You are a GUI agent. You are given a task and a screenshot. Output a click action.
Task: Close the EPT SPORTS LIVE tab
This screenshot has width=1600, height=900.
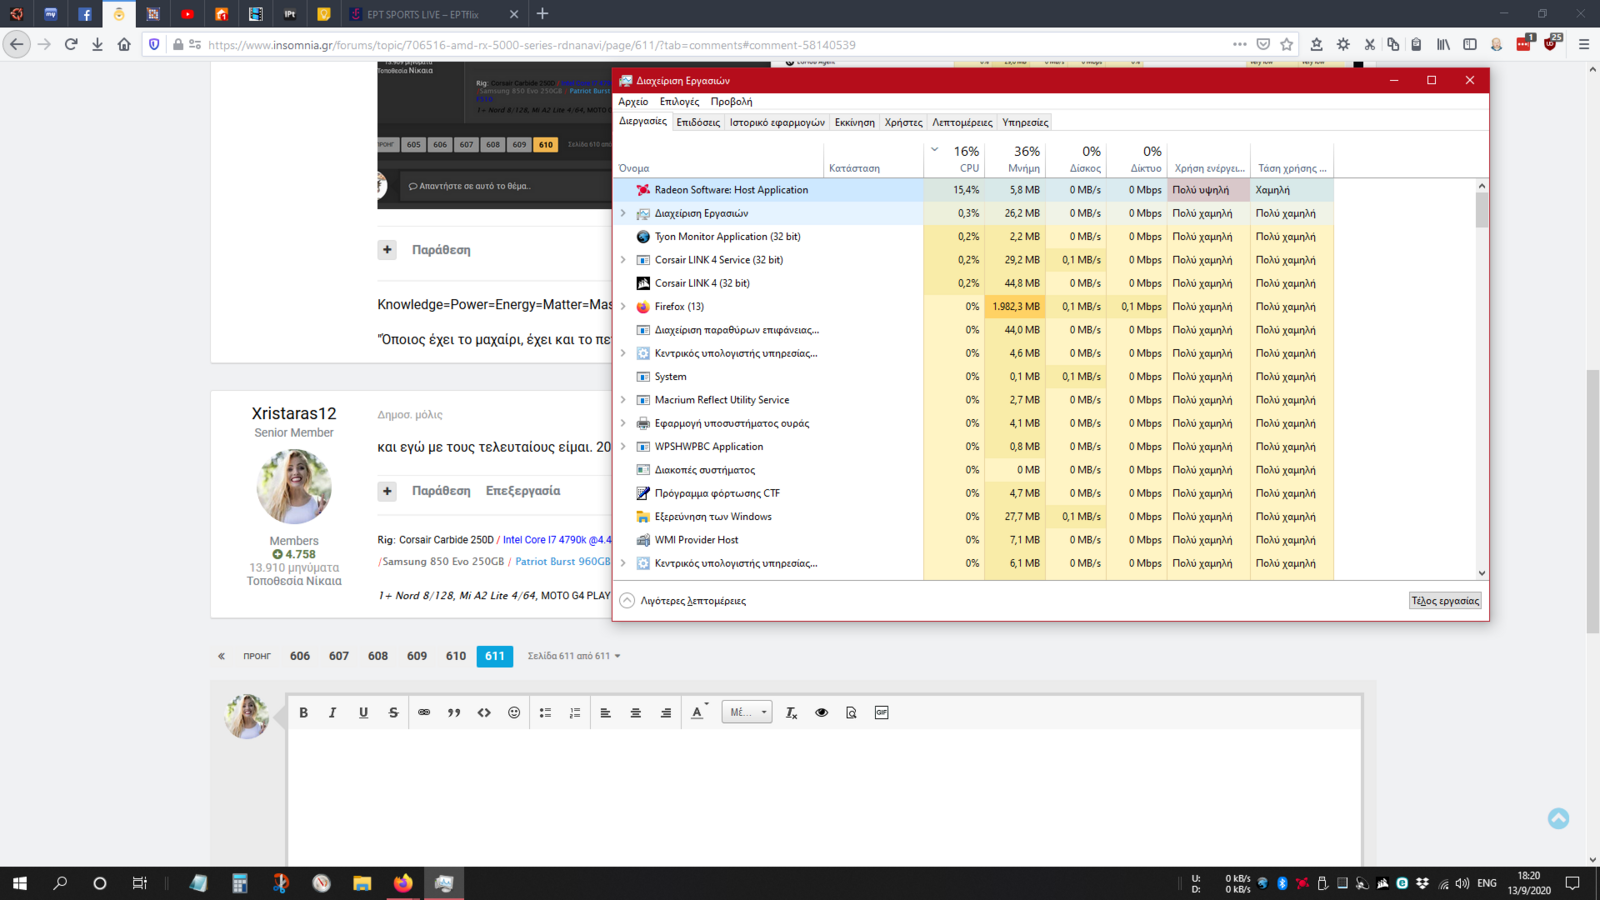click(514, 14)
